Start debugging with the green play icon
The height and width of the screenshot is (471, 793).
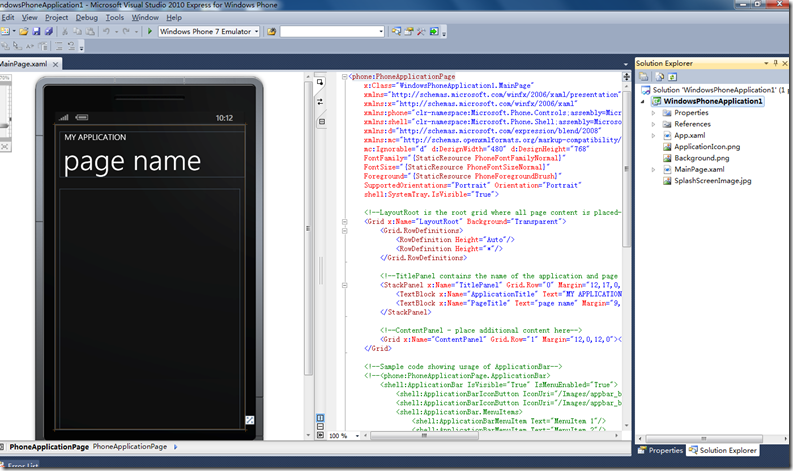[150, 31]
